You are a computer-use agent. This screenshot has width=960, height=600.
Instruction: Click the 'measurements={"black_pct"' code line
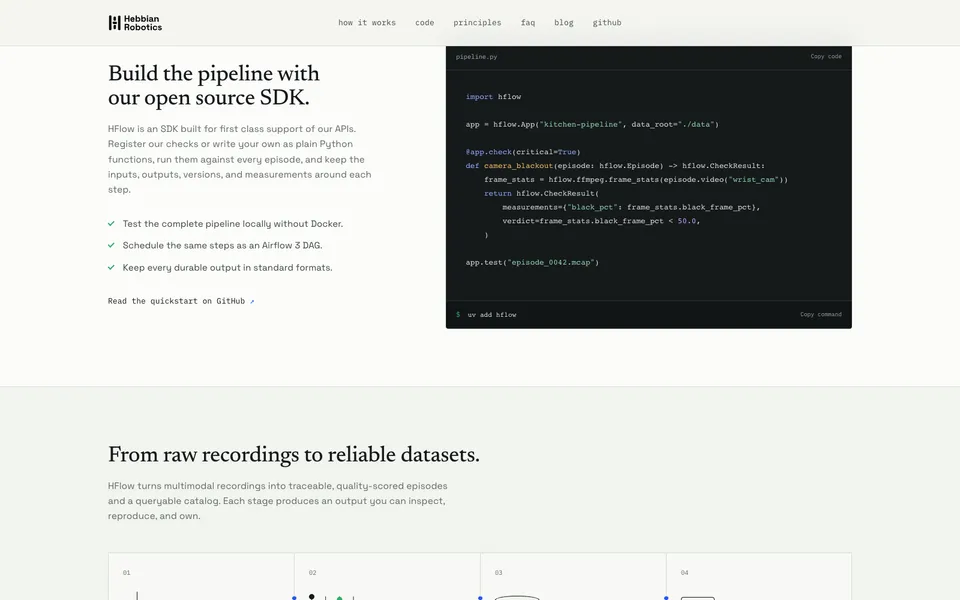coord(631,207)
